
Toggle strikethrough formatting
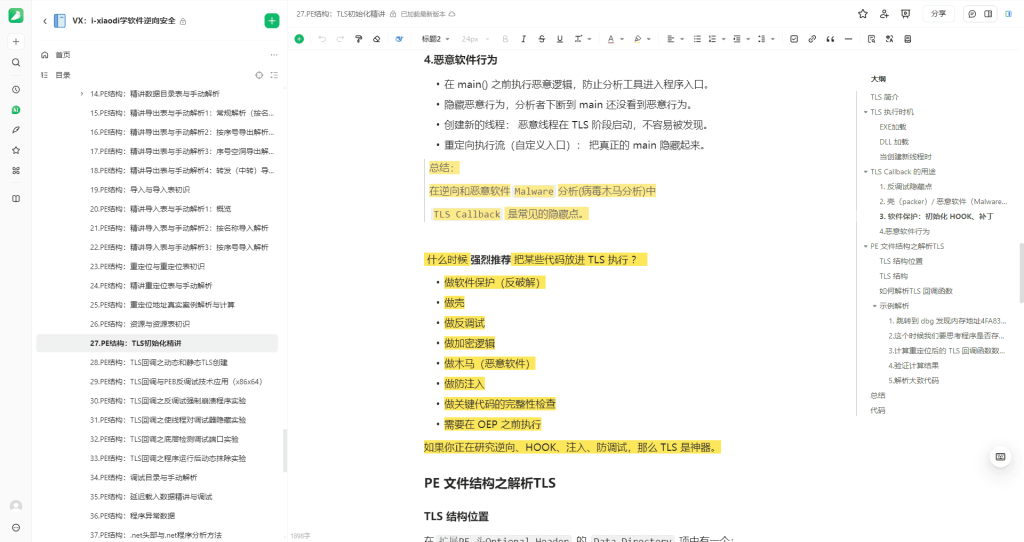click(x=541, y=39)
